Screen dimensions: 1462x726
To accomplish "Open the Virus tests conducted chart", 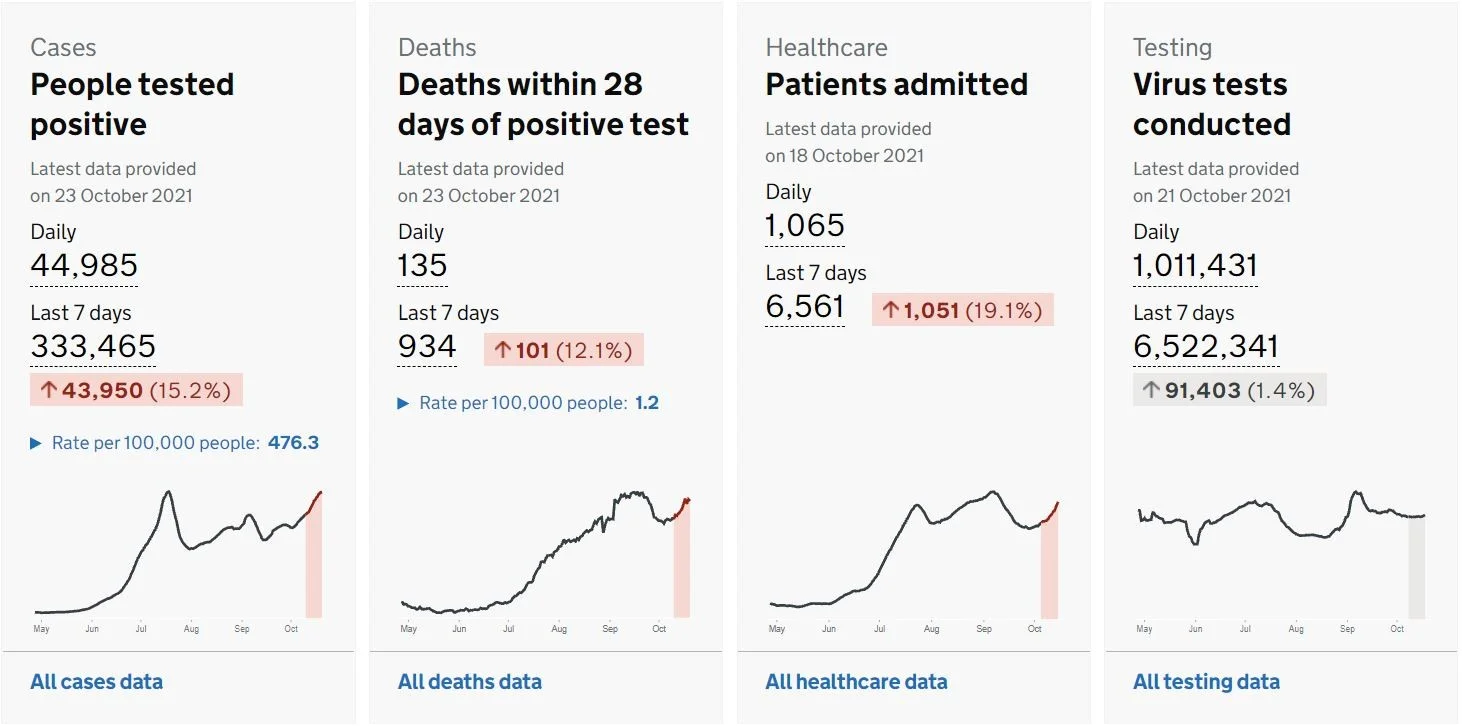I will coord(1281,560).
